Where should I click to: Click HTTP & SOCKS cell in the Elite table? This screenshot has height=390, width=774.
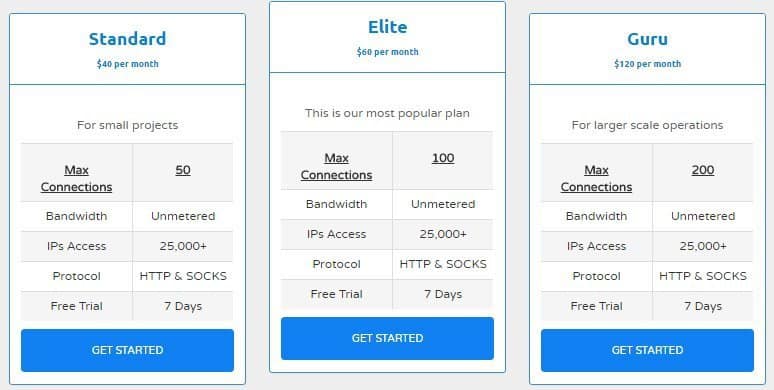coord(443,264)
